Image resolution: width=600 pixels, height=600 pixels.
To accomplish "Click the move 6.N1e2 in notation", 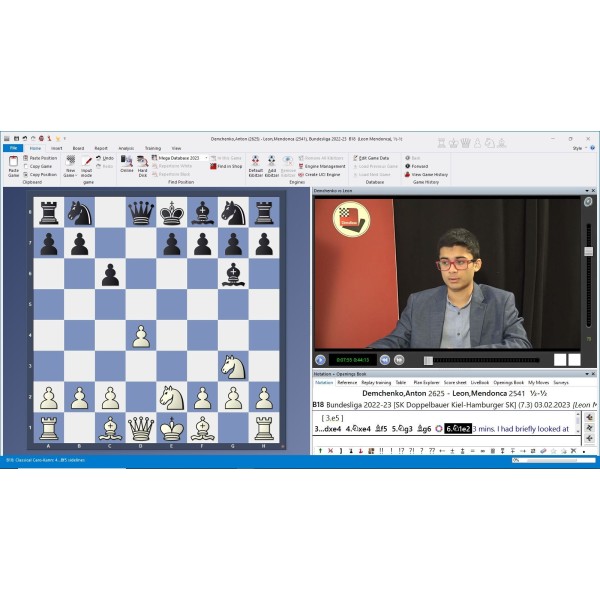I will tap(458, 429).
